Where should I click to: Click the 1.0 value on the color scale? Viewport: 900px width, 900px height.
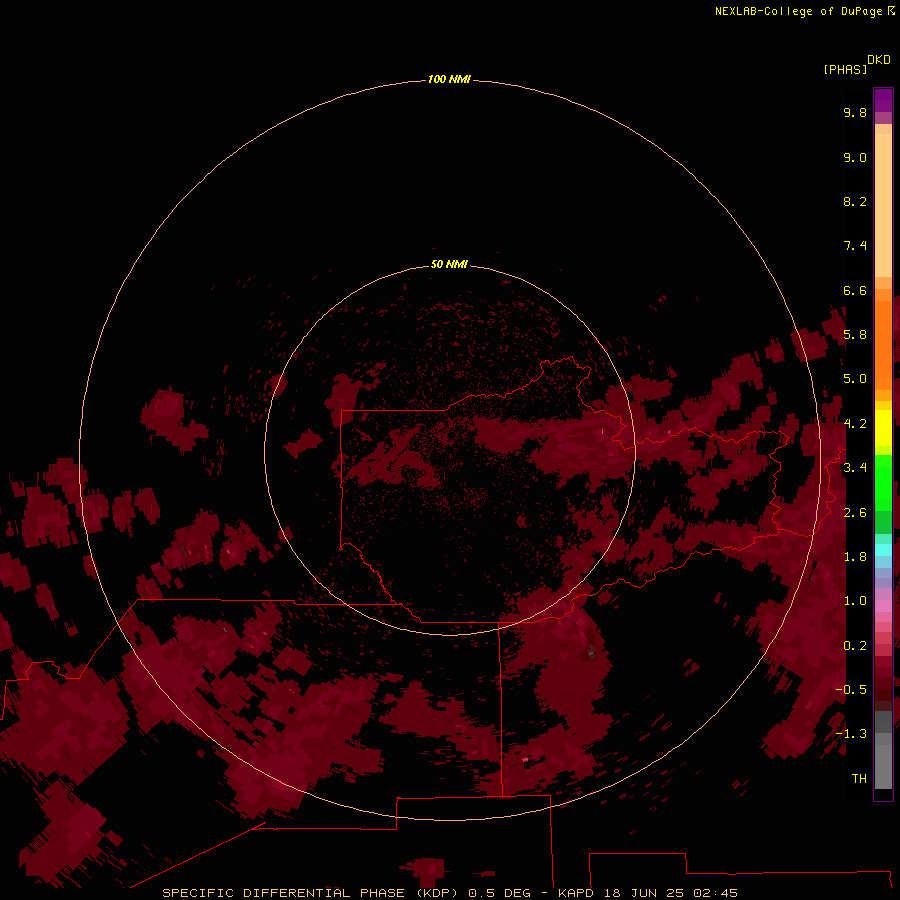pyautogui.click(x=855, y=601)
